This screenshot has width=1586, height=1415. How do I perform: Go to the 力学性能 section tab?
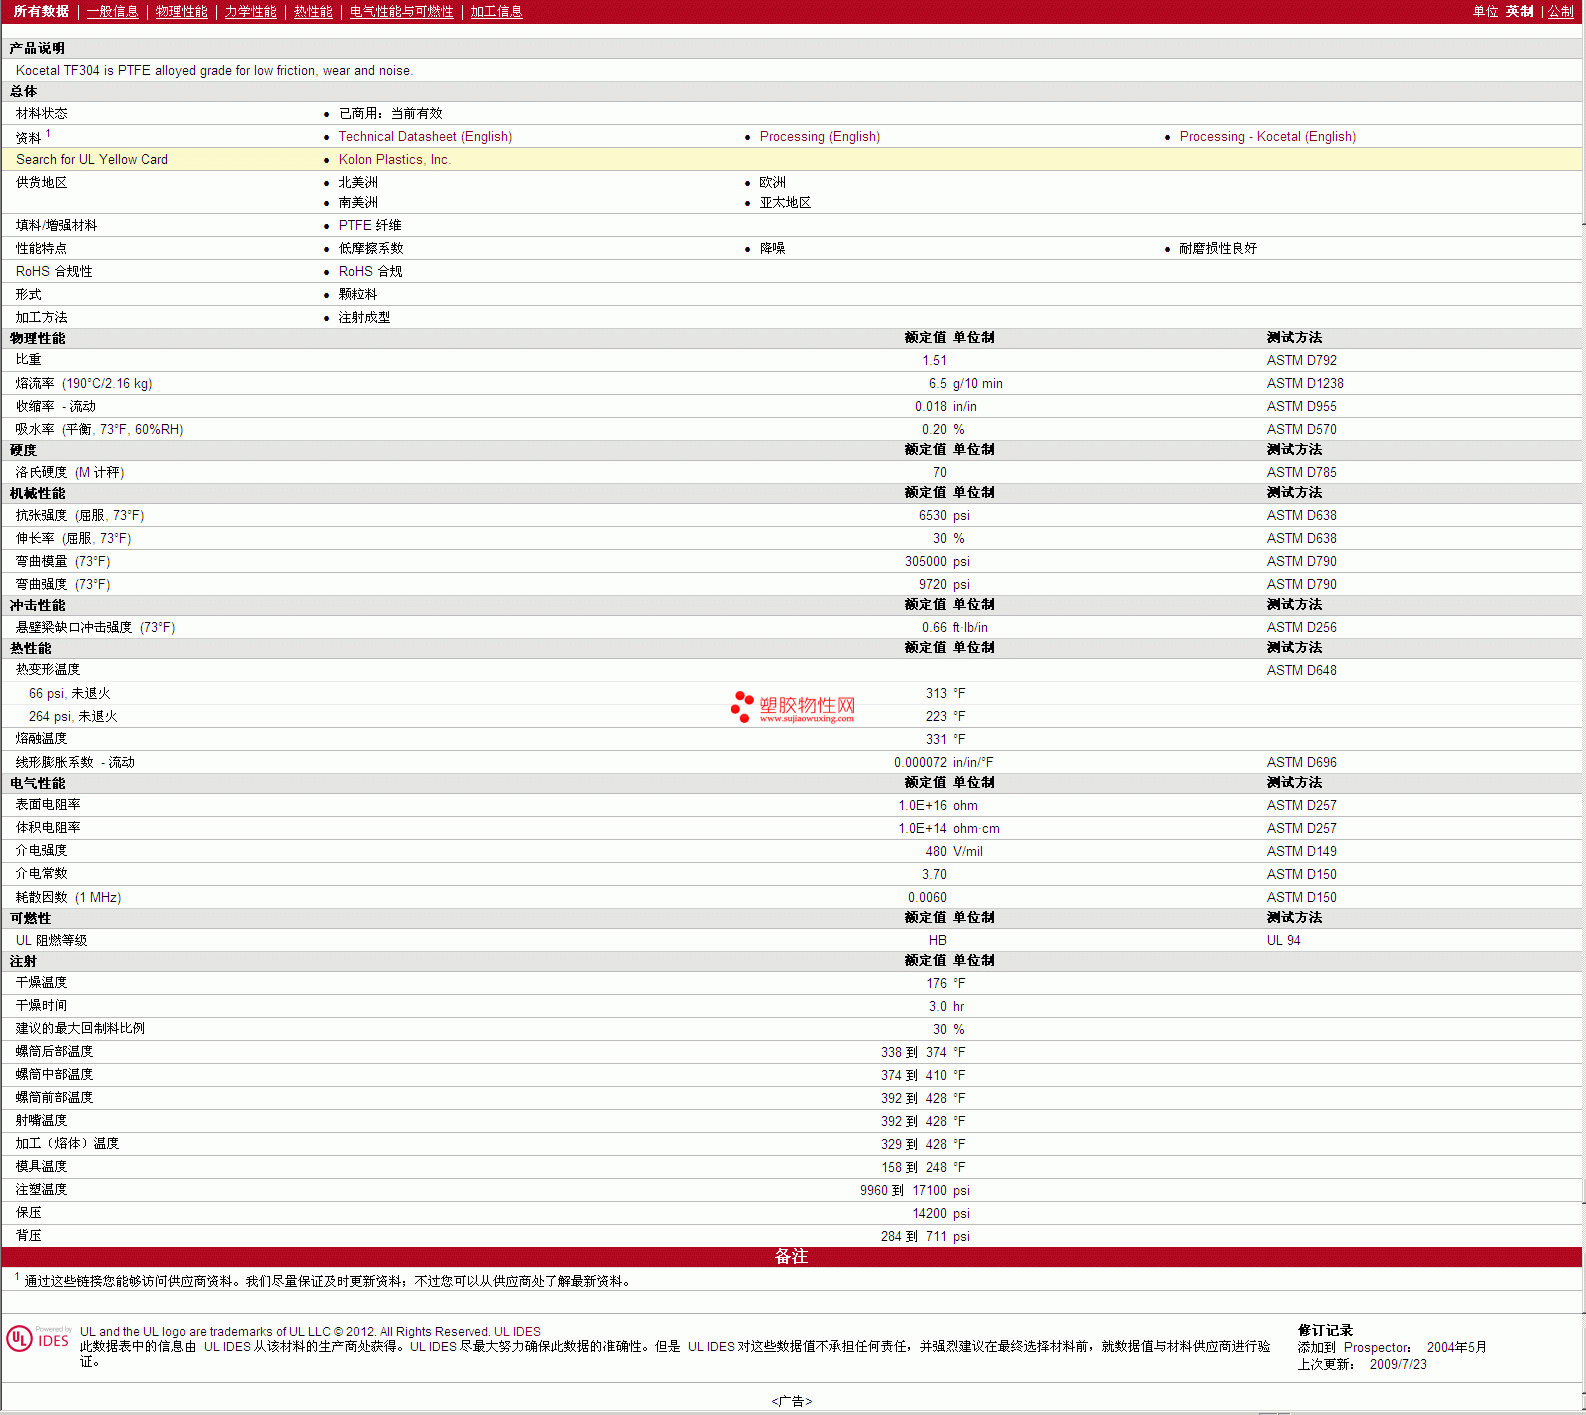click(250, 12)
